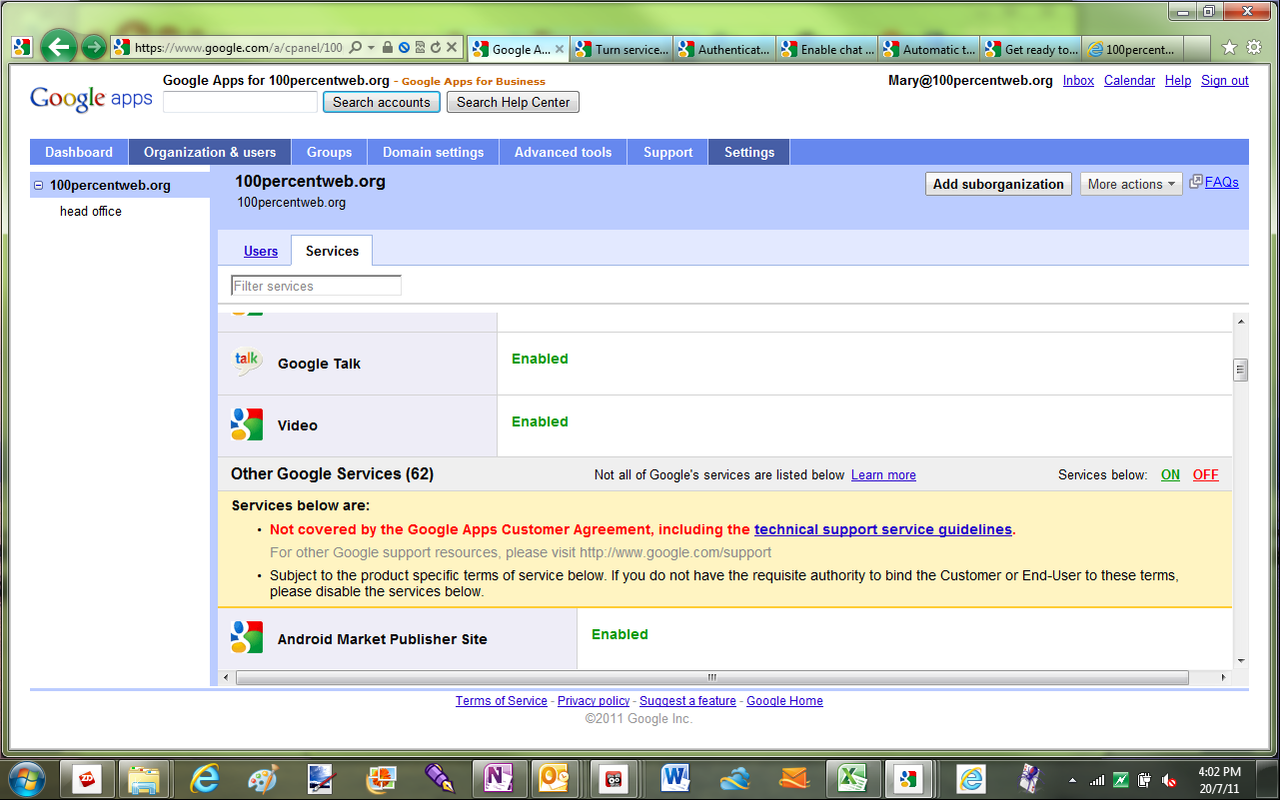The width and height of the screenshot is (1280, 800).
Task: Click the Google Talk service icon
Action: 247,362
